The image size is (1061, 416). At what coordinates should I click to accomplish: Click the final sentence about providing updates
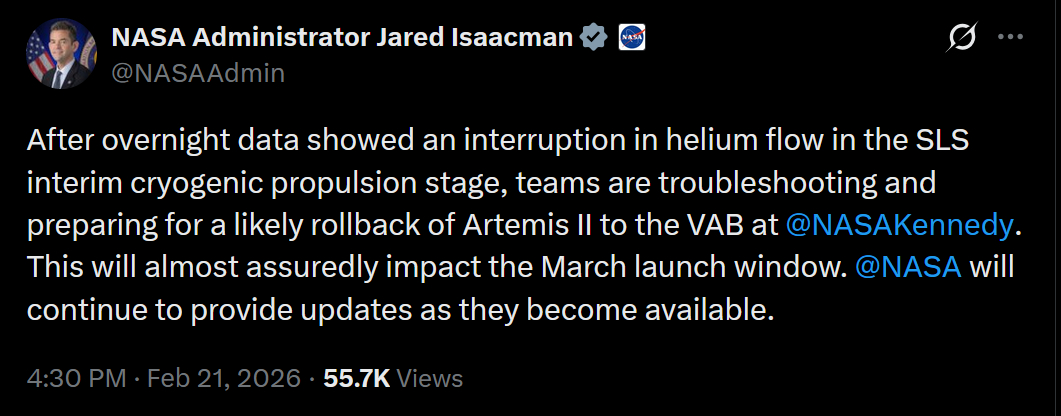(x=400, y=309)
